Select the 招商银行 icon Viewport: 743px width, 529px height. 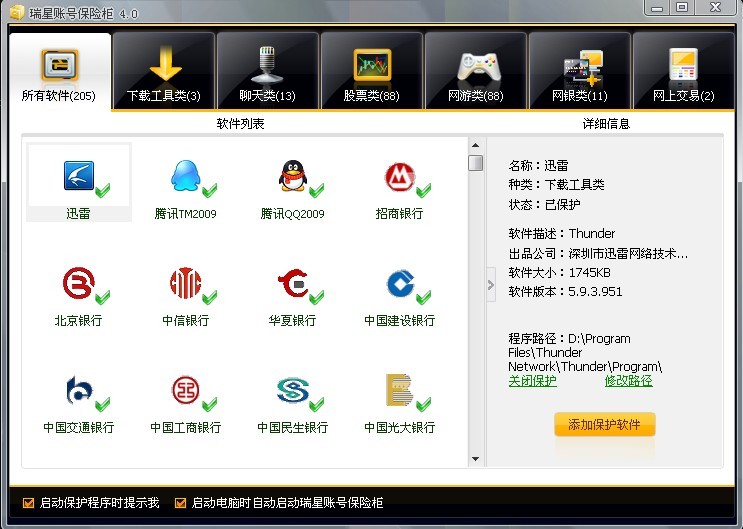click(x=400, y=176)
